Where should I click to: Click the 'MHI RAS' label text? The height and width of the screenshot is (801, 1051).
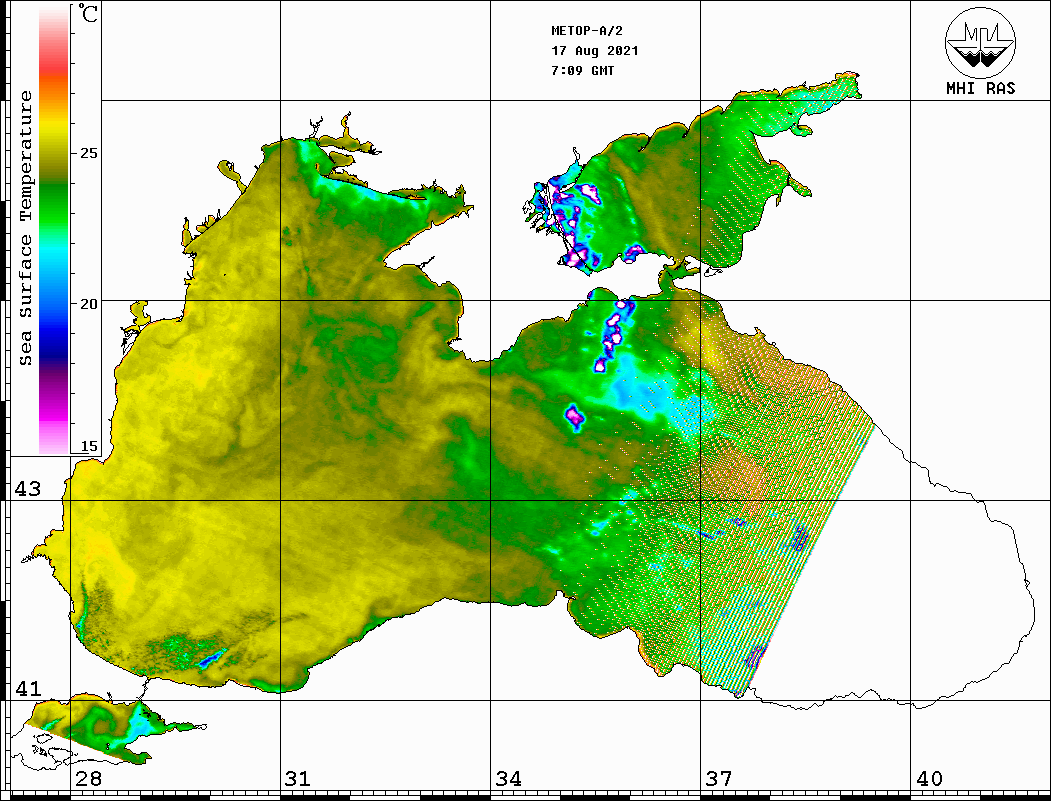tap(981, 88)
